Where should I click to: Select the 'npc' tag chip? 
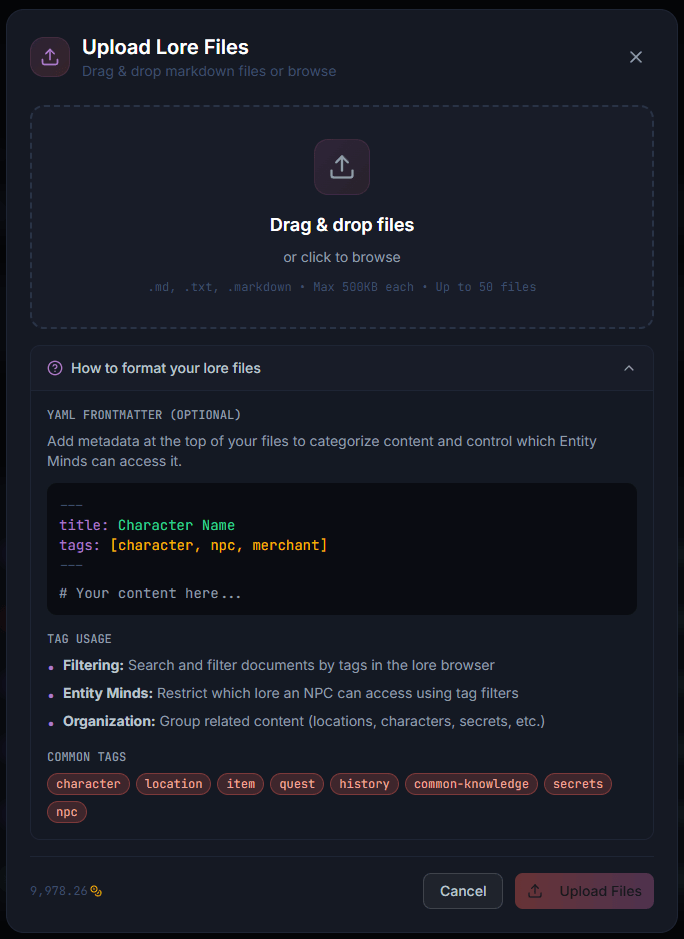tap(66, 812)
